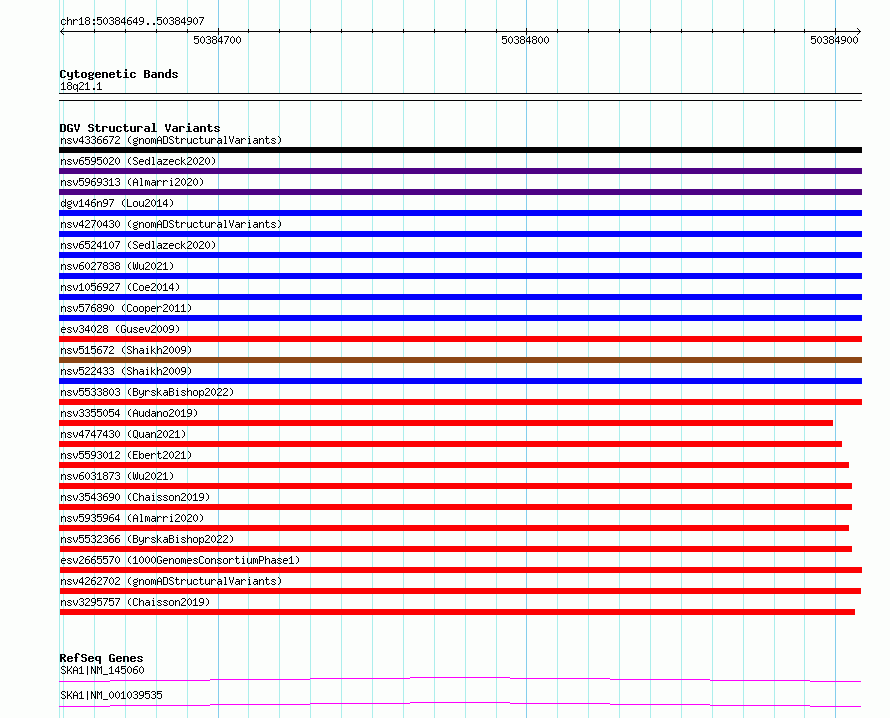This screenshot has height=718, width=890.
Task: Click the blue nsv4270430 variant bar
Action: click(x=460, y=234)
